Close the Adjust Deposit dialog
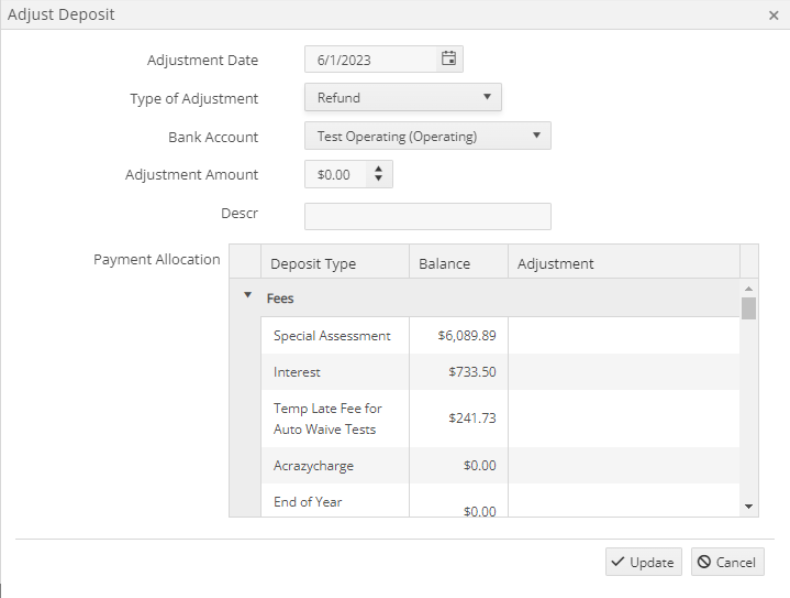Screen dimensions: 790x598 click(x=773, y=16)
